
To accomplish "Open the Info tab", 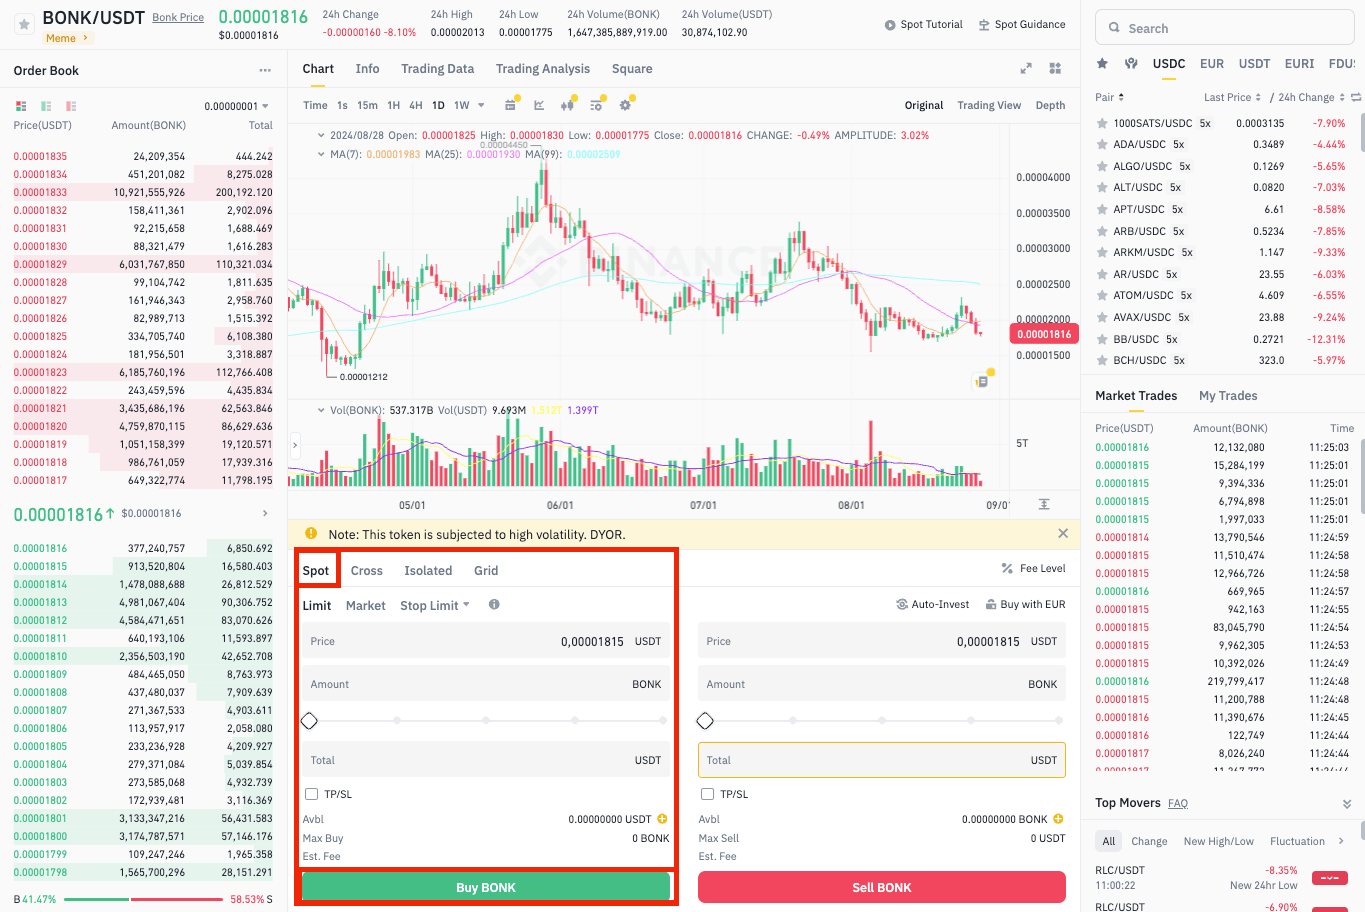I will coord(367,69).
